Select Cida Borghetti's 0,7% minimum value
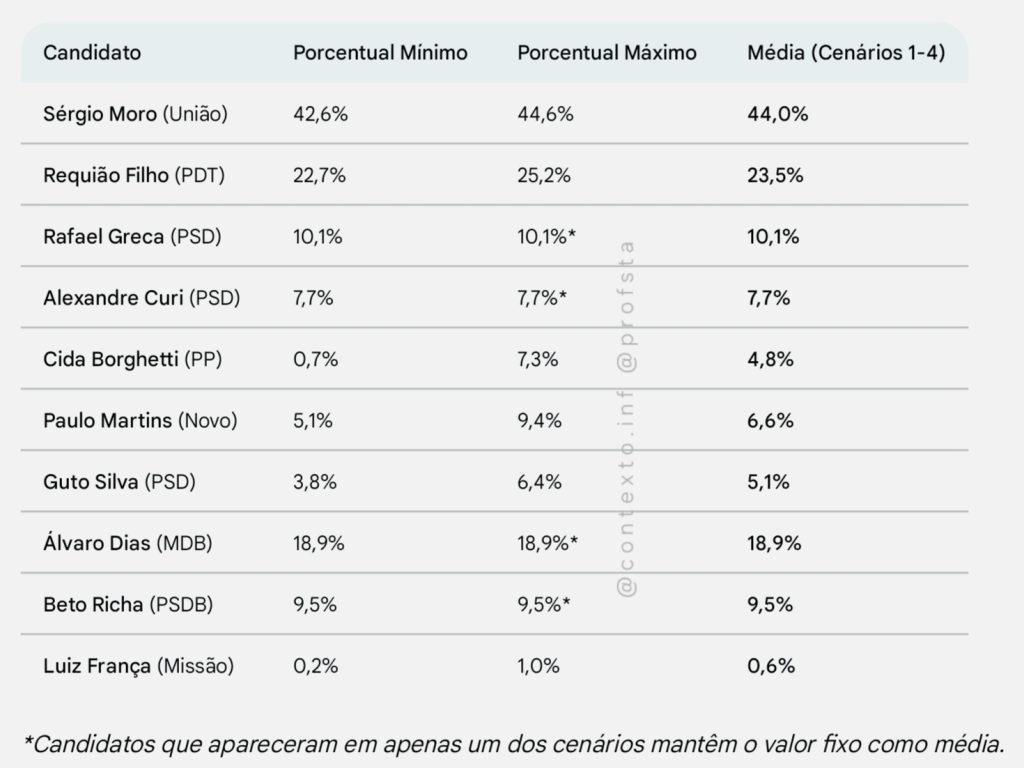The height and width of the screenshot is (768, 1024). point(315,360)
